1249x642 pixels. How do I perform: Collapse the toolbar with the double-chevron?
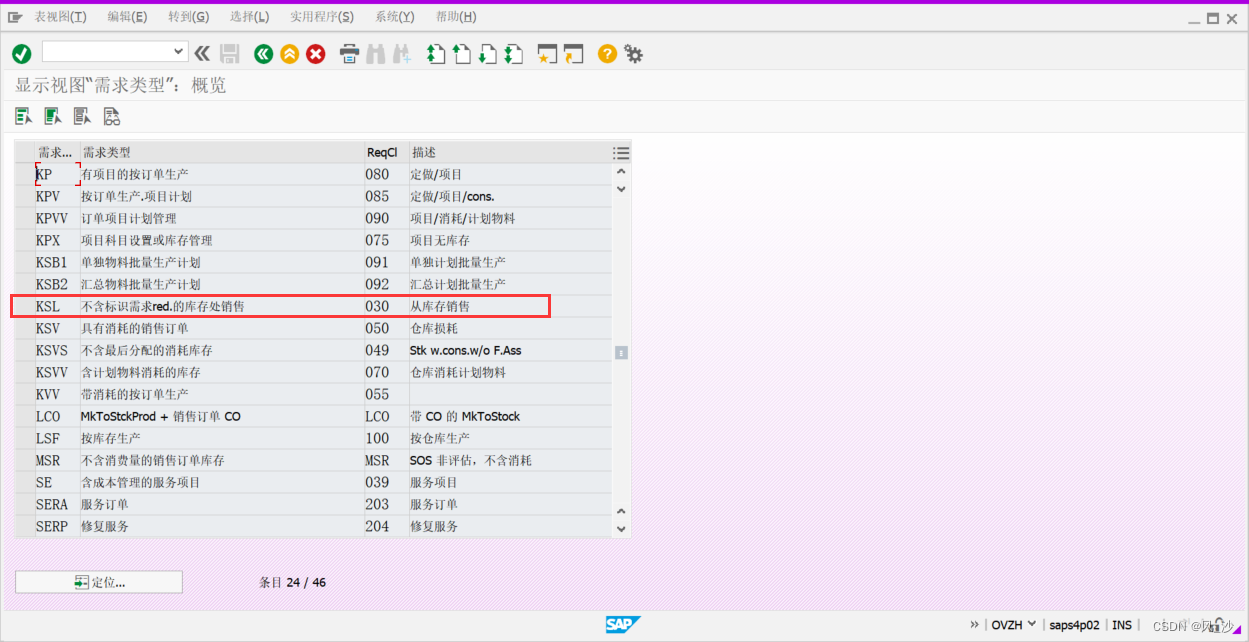(200, 54)
